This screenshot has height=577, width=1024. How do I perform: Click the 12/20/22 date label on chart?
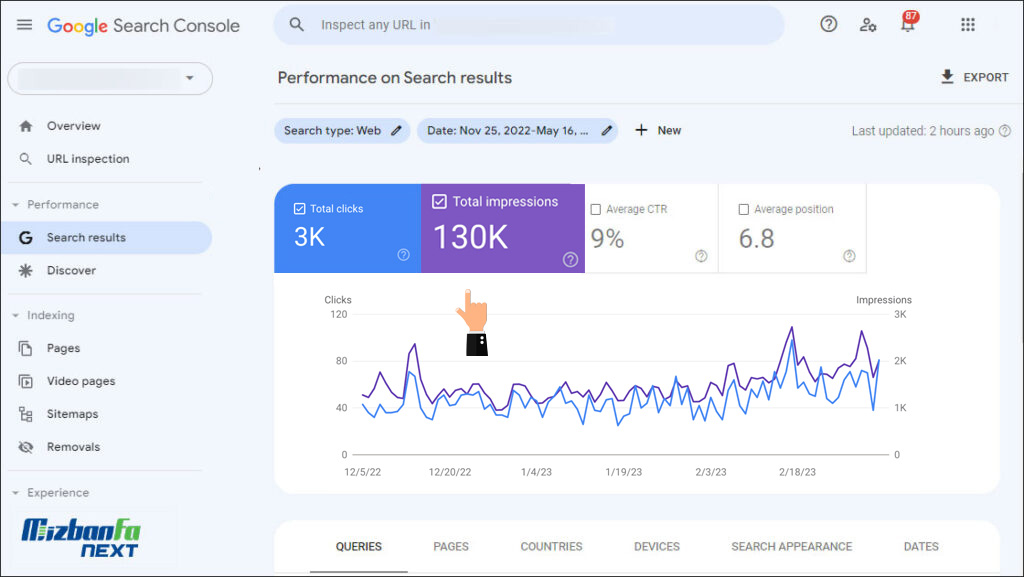[449, 472]
